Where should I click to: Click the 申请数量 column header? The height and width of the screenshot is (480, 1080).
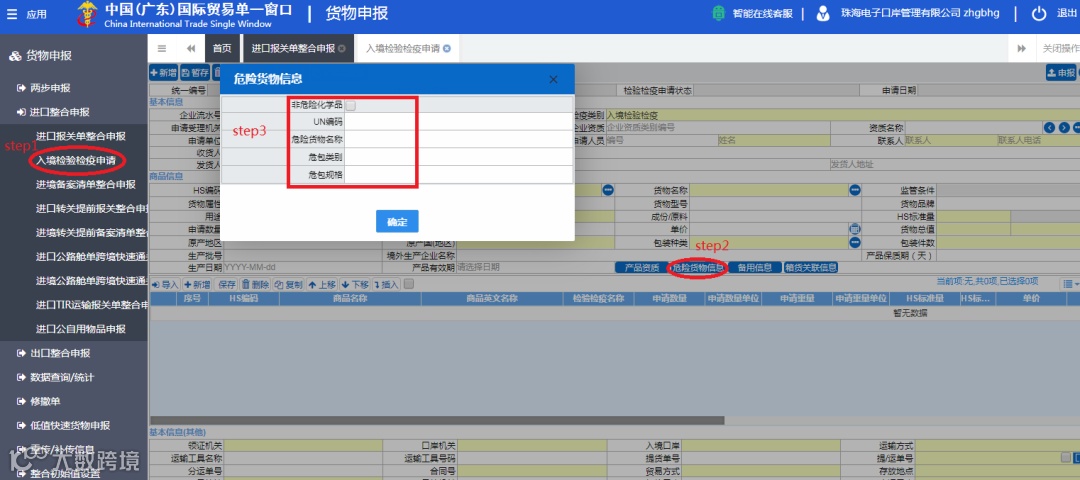coord(669,299)
